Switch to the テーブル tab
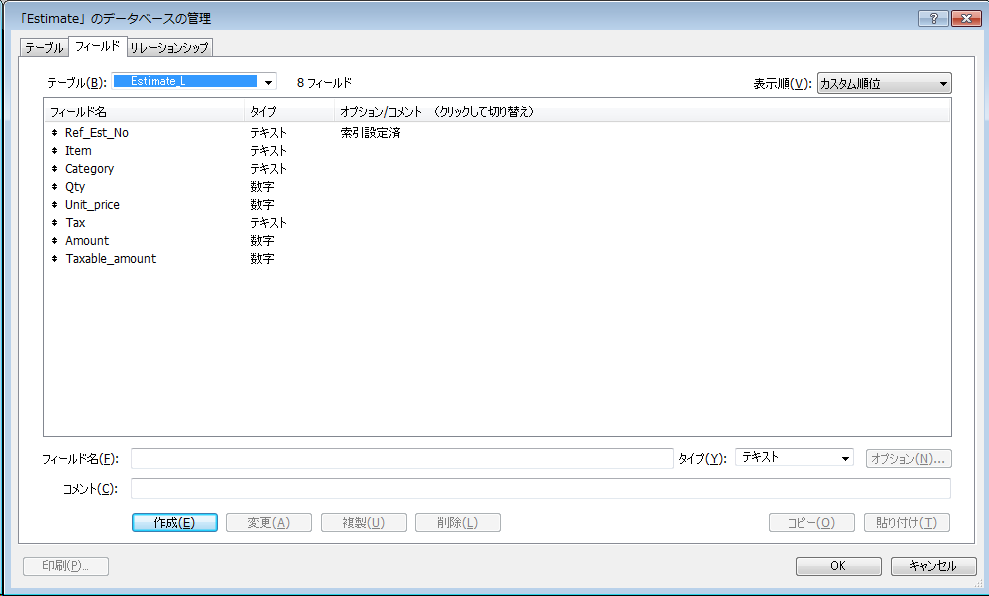 click(43, 46)
